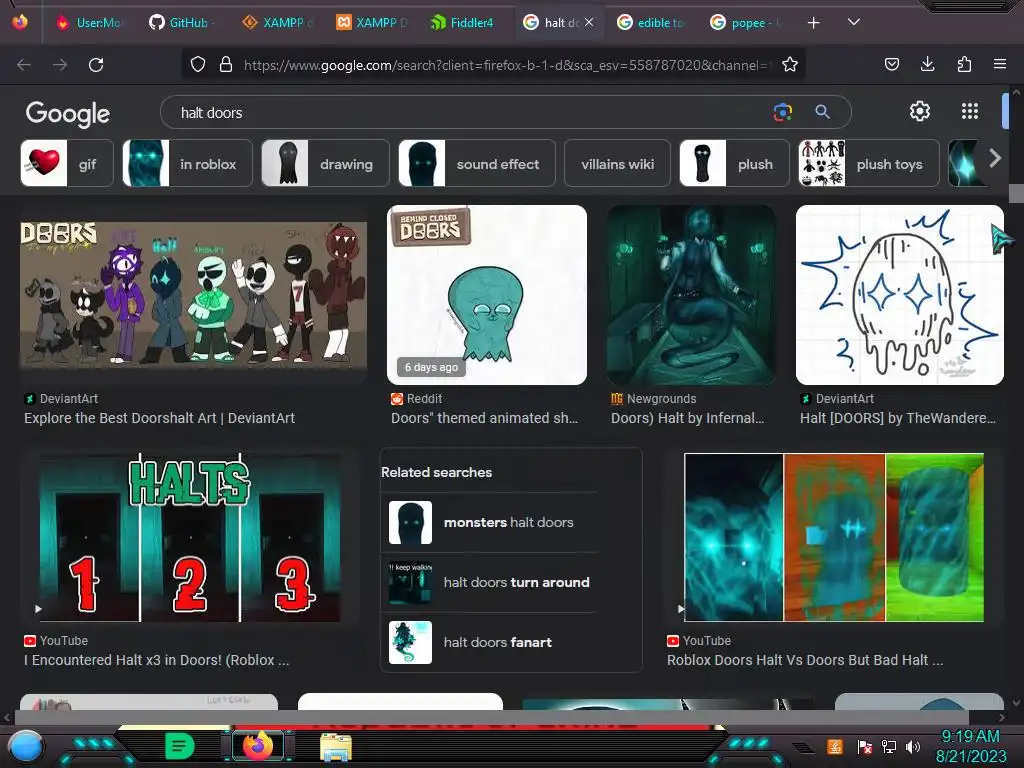Reload the current page
This screenshot has height=768, width=1024.
[96, 65]
